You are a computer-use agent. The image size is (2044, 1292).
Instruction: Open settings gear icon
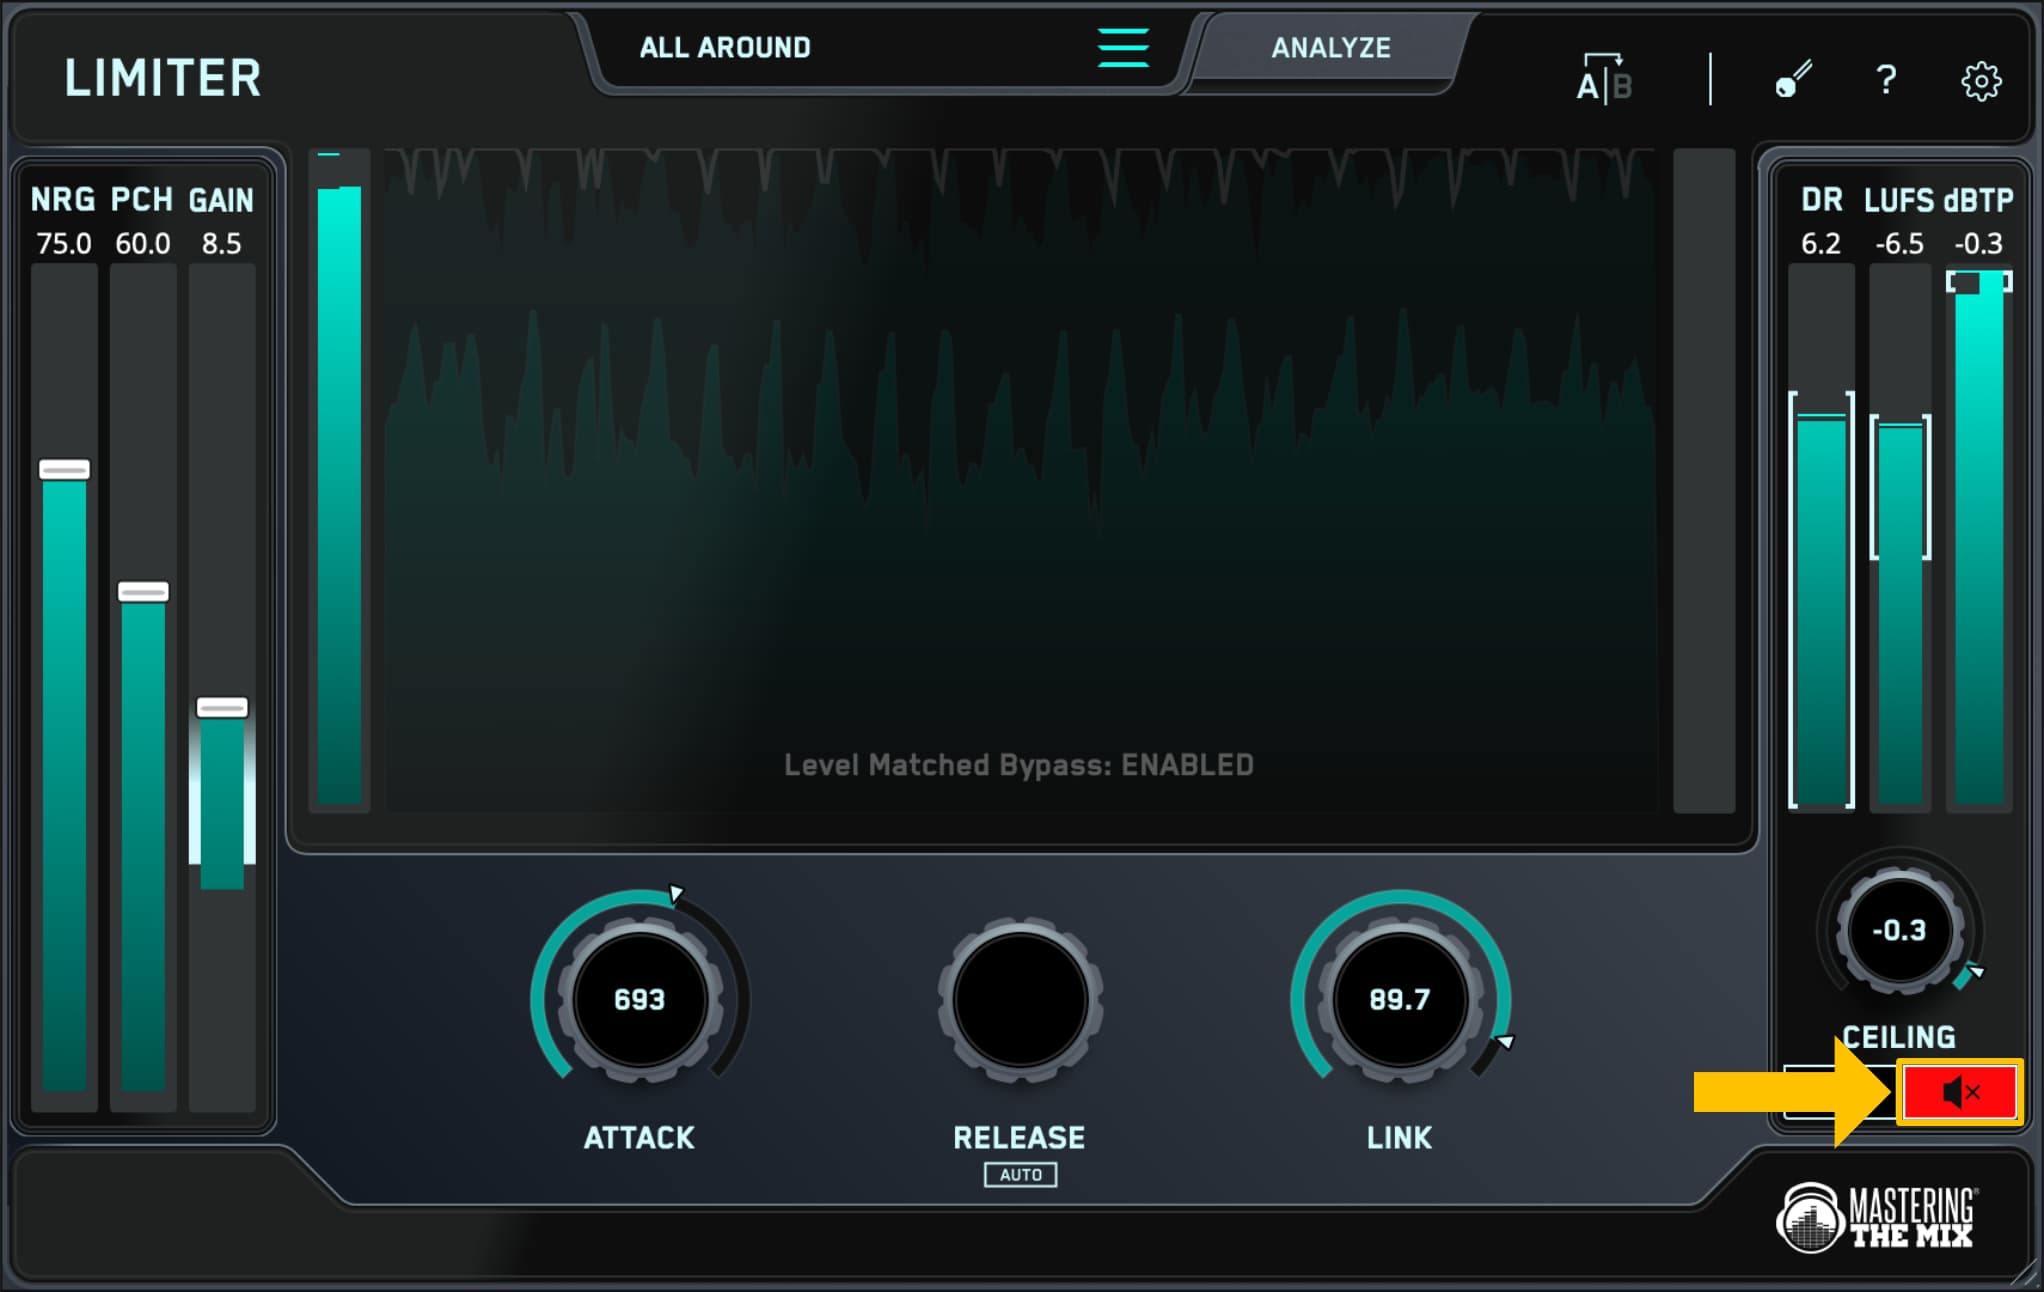[x=1981, y=81]
